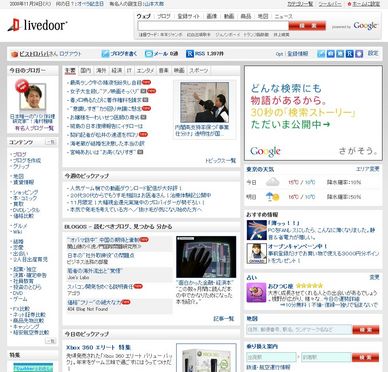
Task: Open the オープンキャンペーン中！ promo link
Action: 298,247
